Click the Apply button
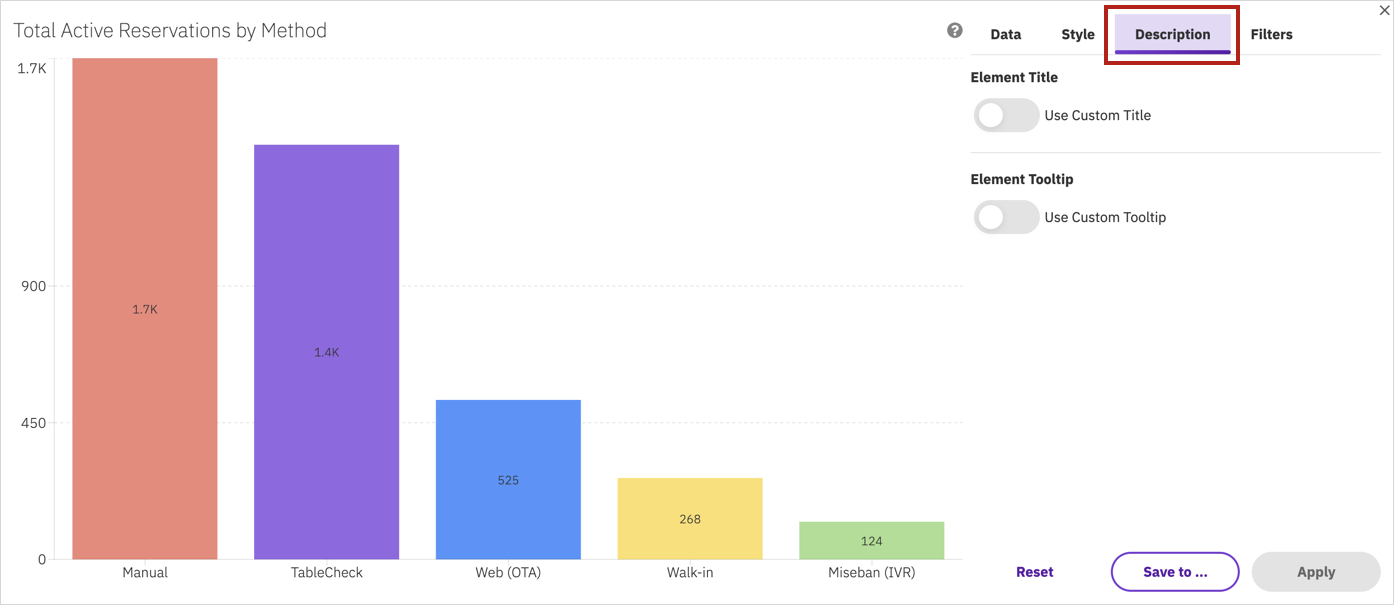The width and height of the screenshot is (1394, 605). point(1316,572)
